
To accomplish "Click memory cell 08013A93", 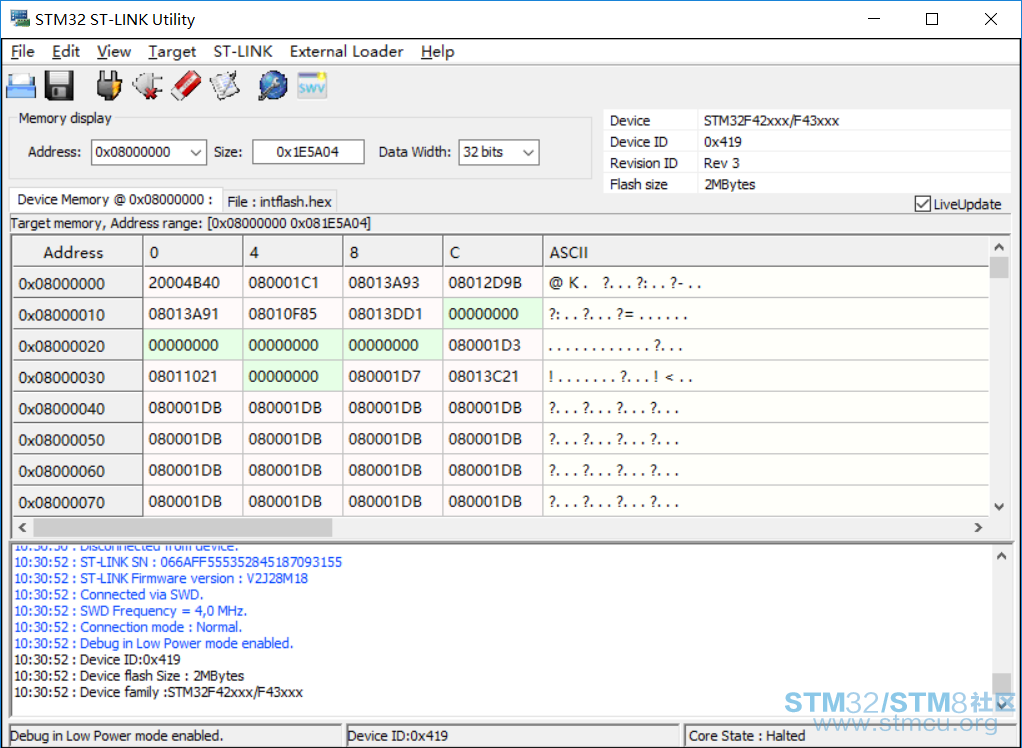I will 393,283.
